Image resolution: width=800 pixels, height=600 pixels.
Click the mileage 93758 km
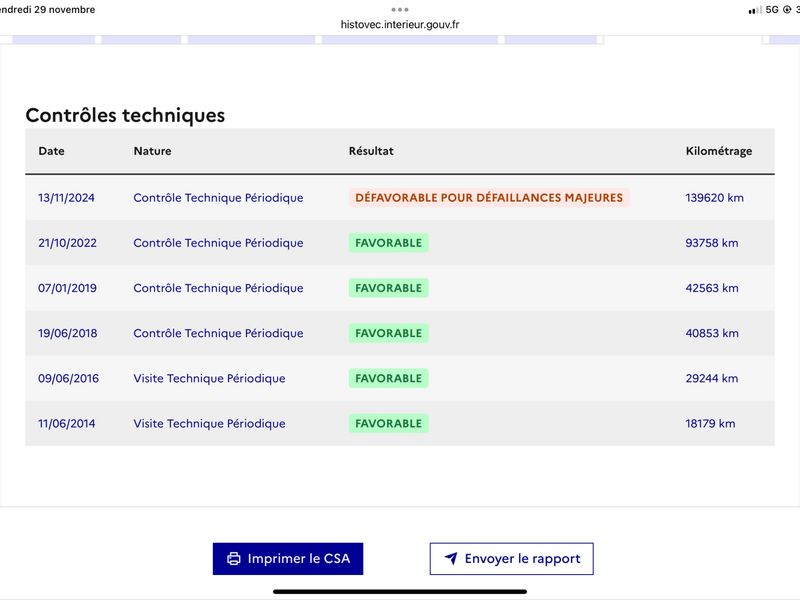click(712, 243)
